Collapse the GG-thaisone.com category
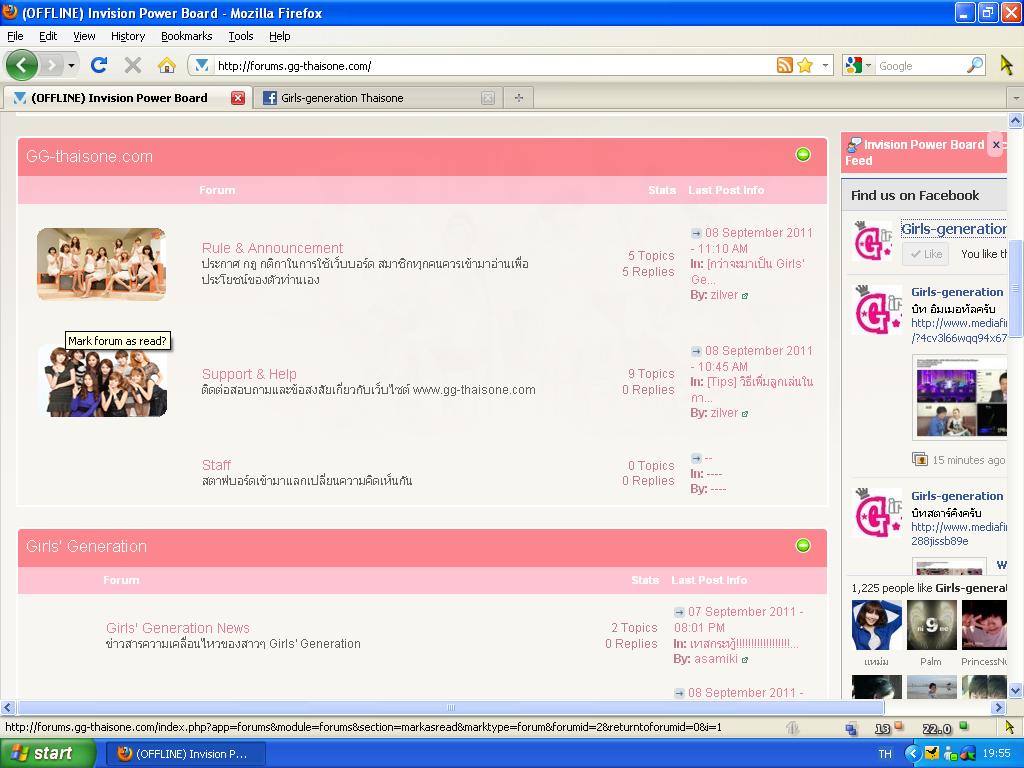The width and height of the screenshot is (1024, 768). [803, 155]
